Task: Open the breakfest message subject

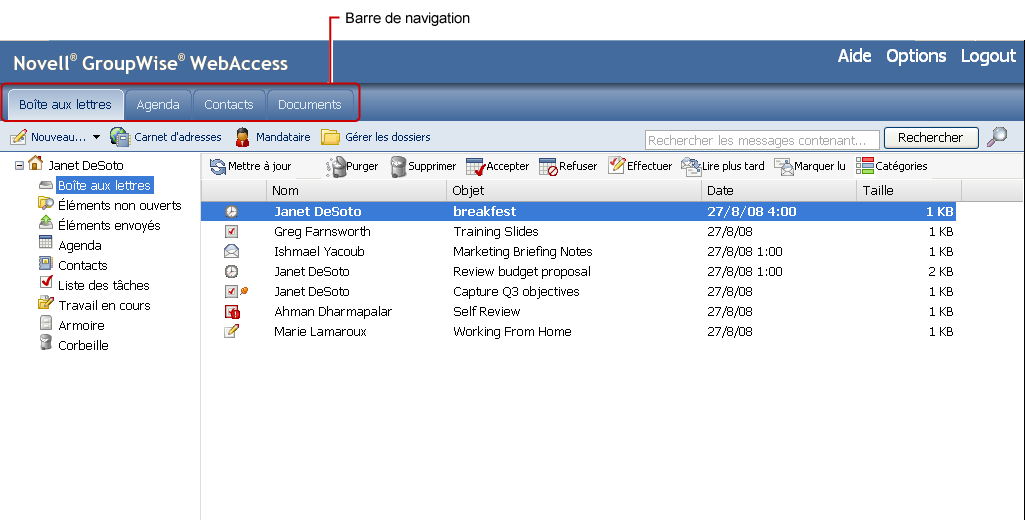Action: click(x=484, y=211)
